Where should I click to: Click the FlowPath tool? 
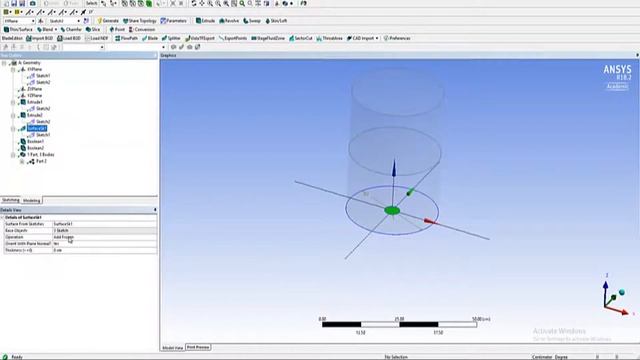[x=126, y=38]
